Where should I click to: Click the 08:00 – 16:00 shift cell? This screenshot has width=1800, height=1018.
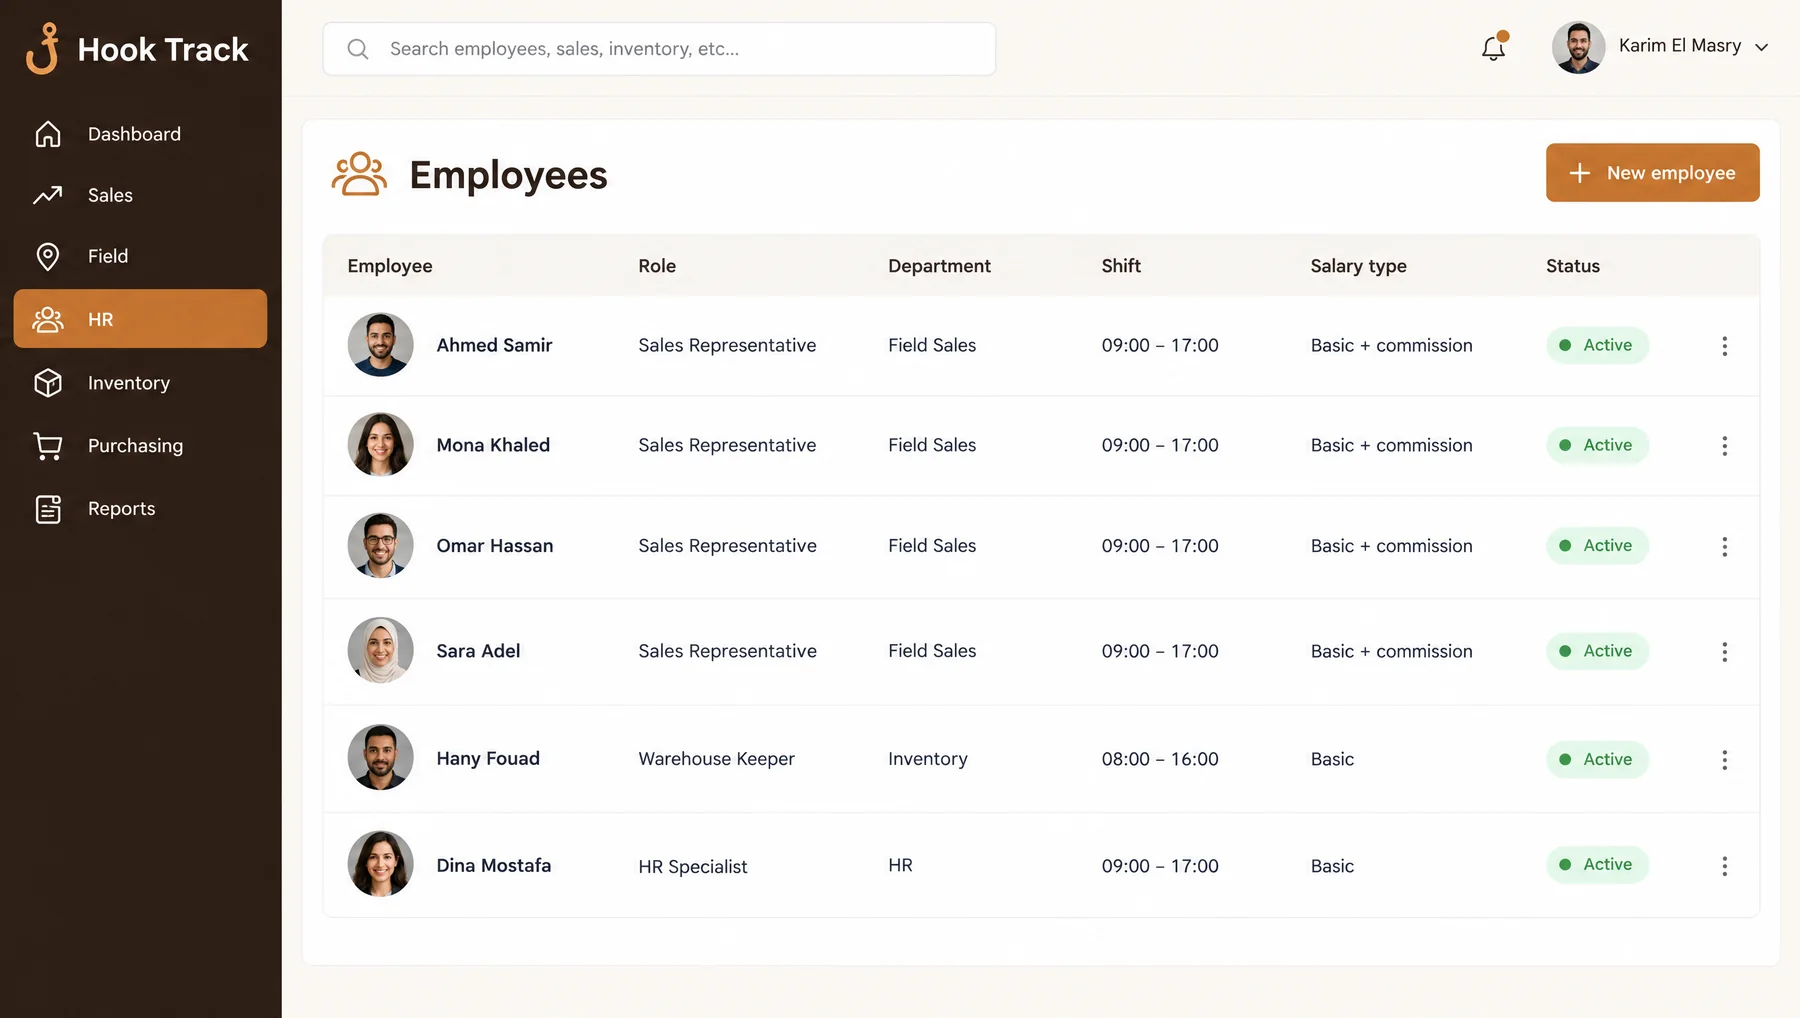click(1160, 759)
